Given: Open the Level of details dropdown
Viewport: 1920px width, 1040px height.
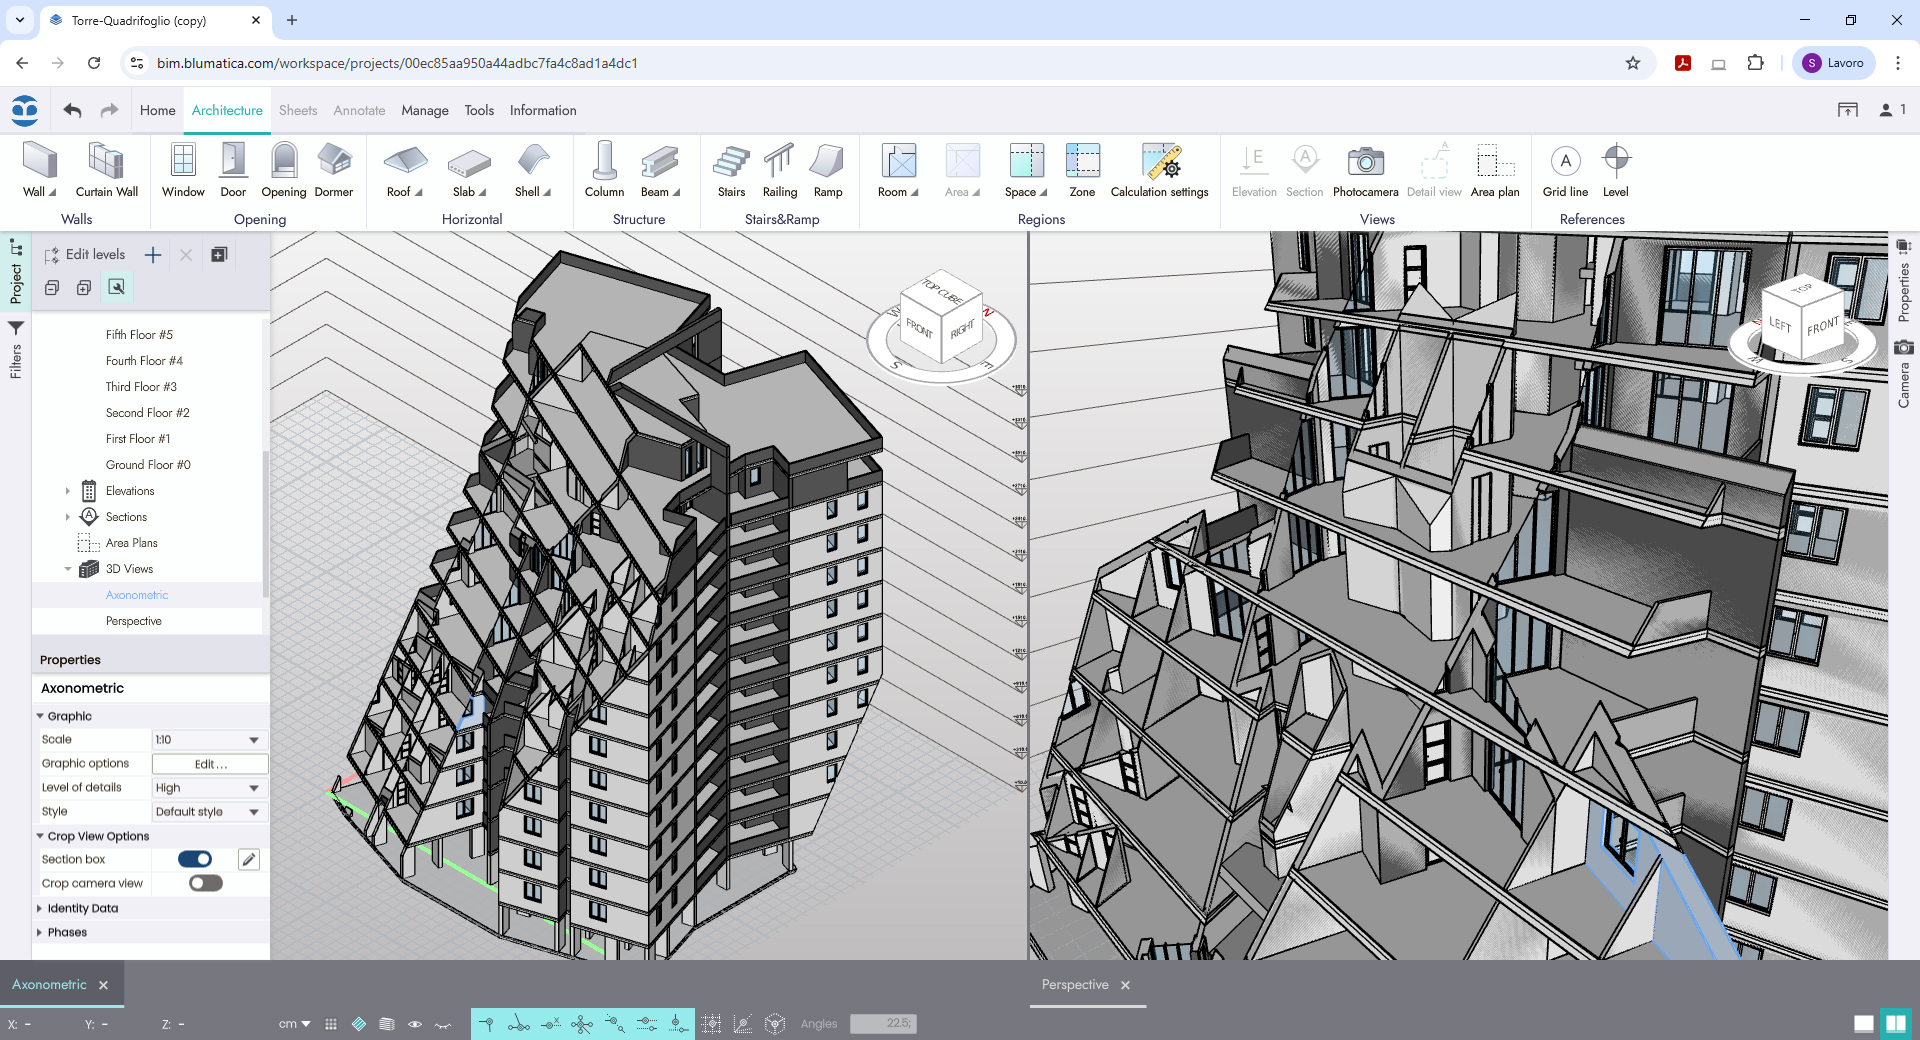Looking at the screenshot, I should pos(208,788).
